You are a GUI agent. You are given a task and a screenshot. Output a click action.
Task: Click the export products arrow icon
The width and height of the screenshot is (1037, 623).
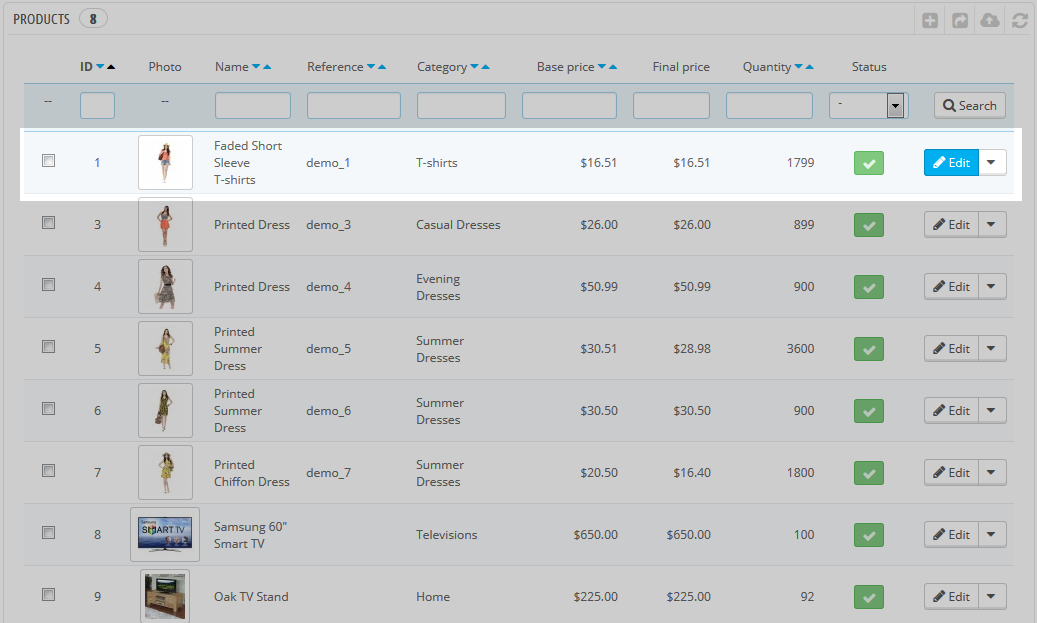coord(960,20)
